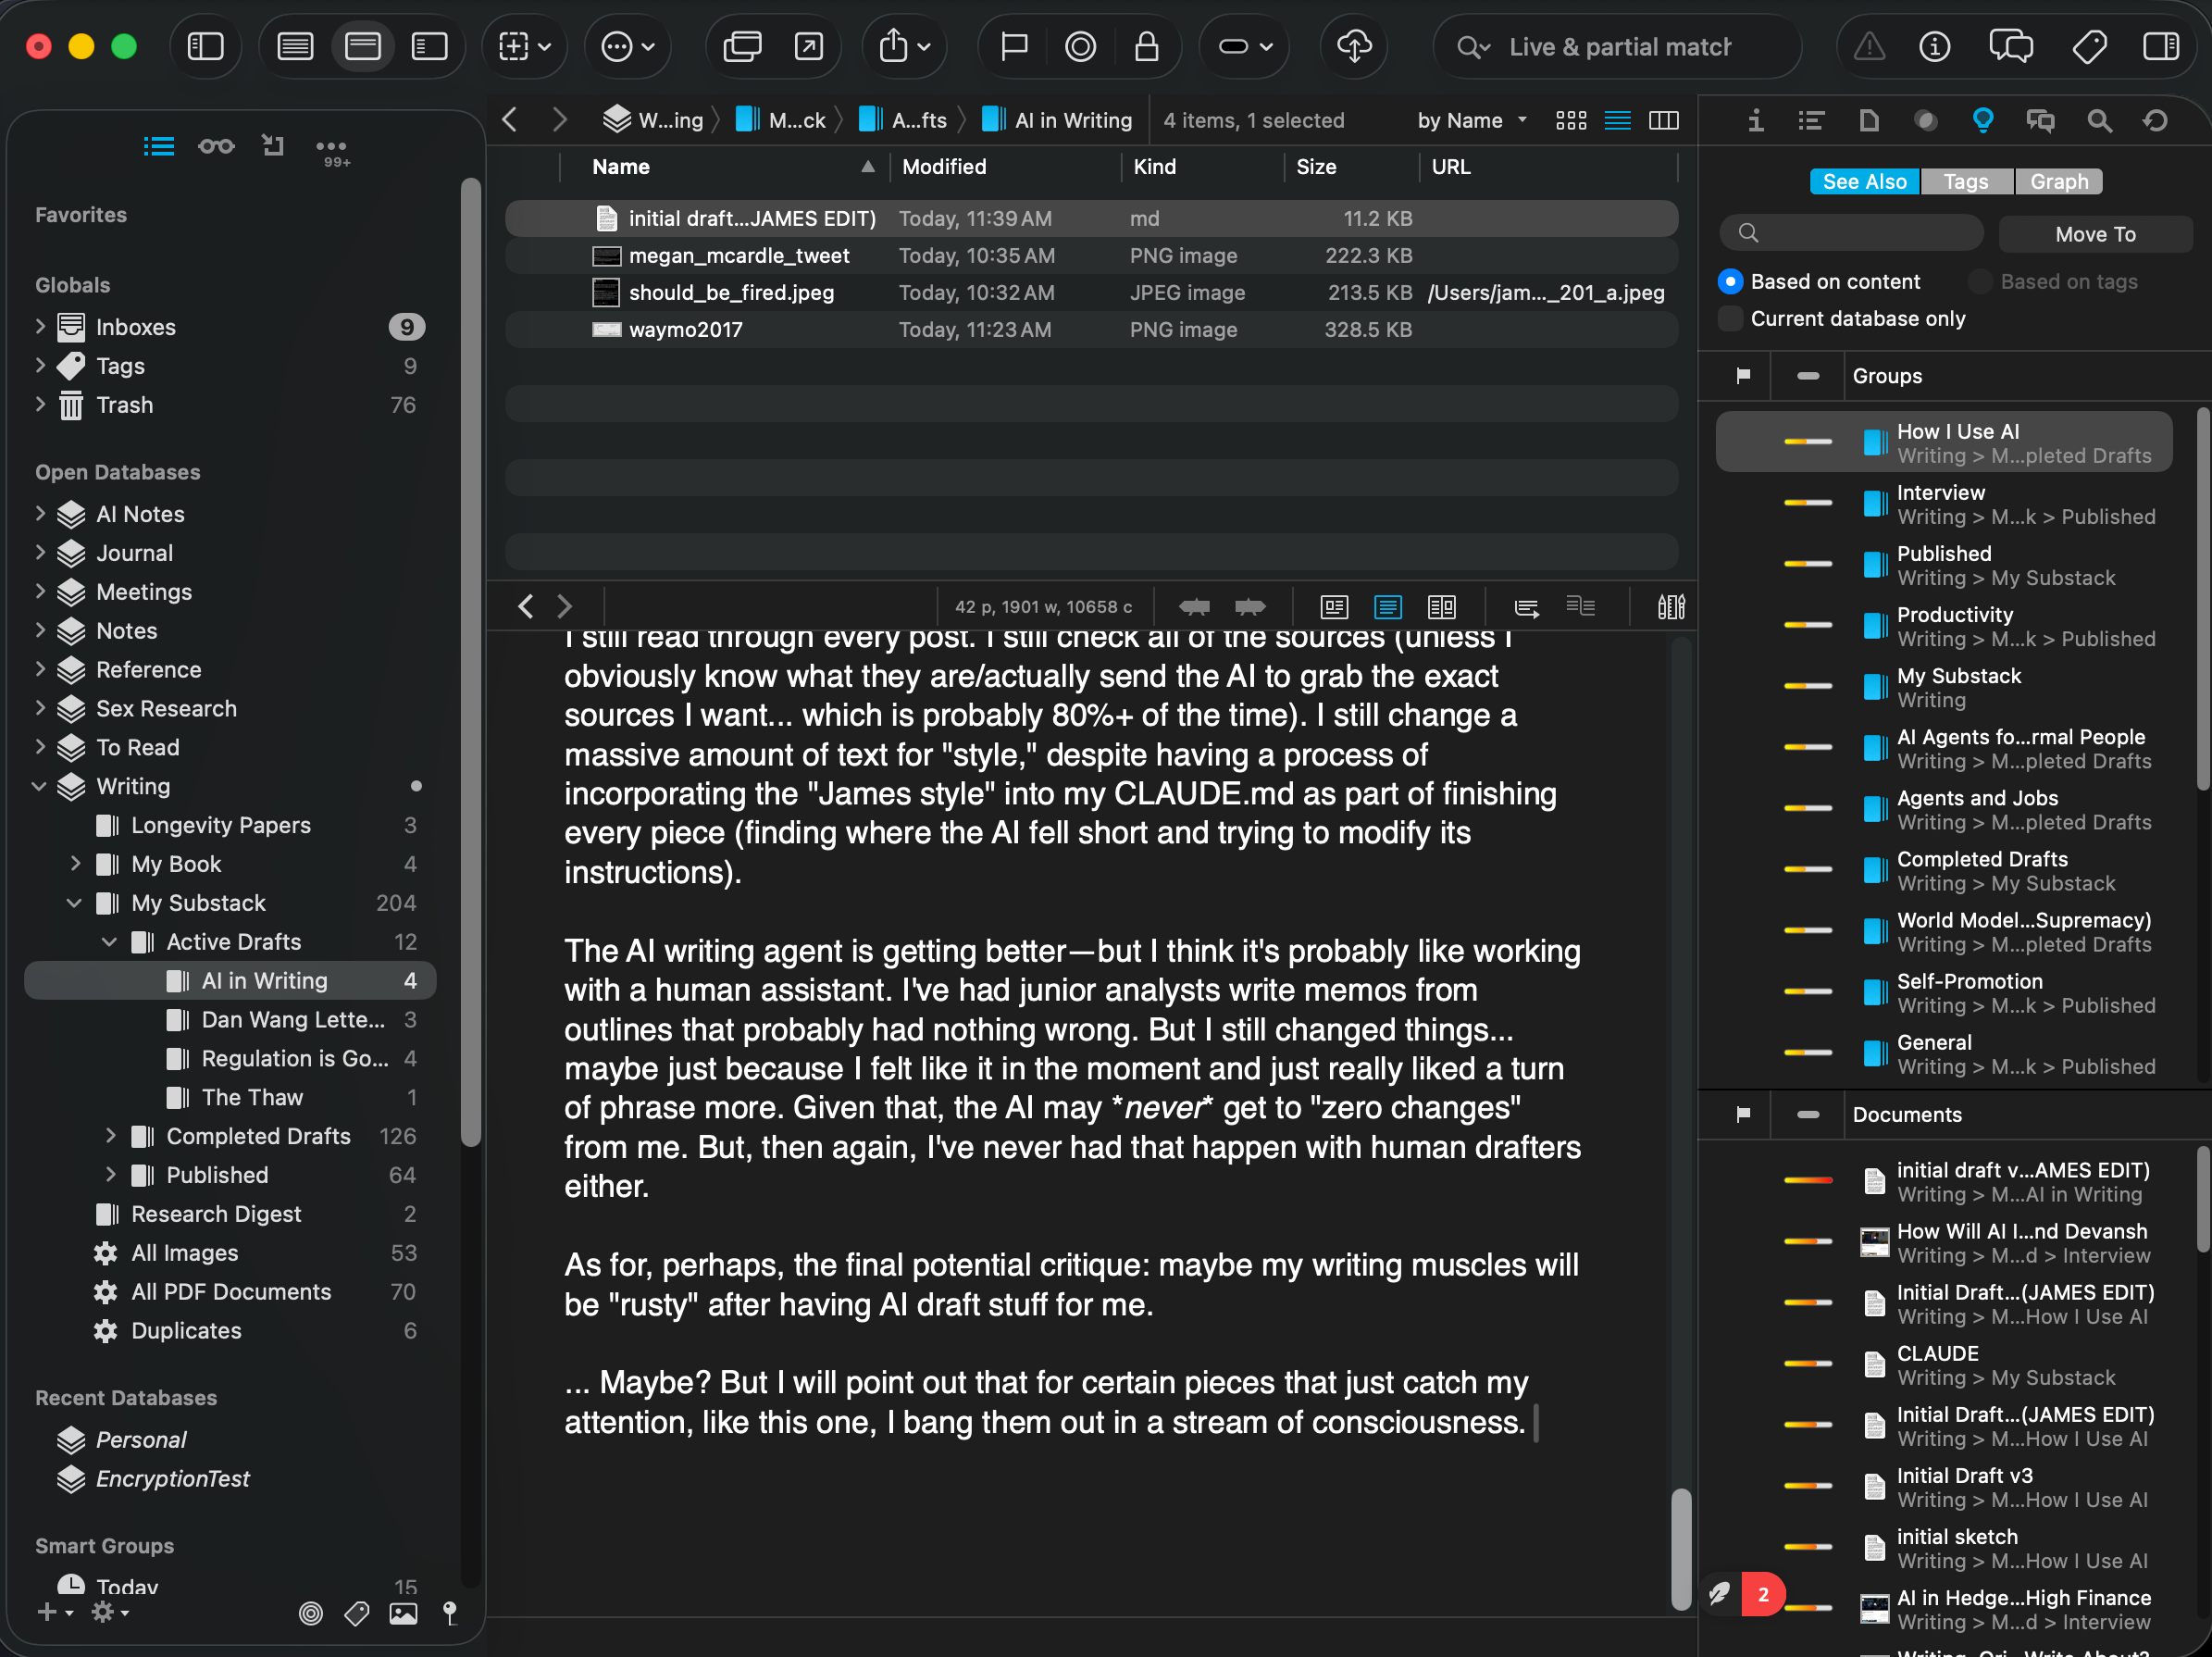Click the flag icon in the toolbar

[x=1014, y=47]
